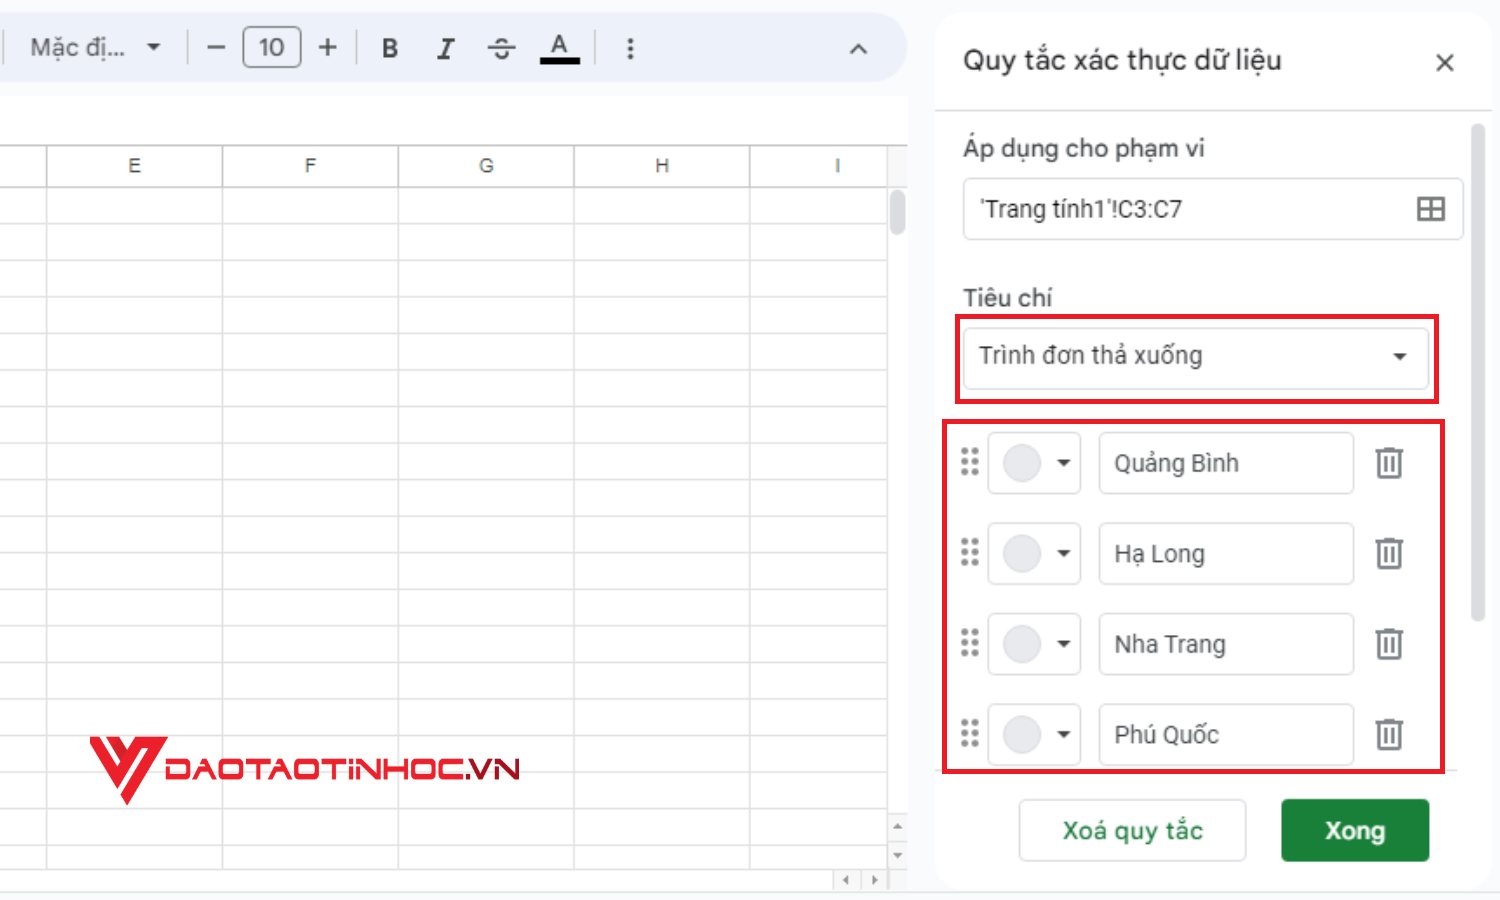This screenshot has width=1500, height=900.
Task: Edit the Quảng Bình option field
Action: tap(1226, 463)
